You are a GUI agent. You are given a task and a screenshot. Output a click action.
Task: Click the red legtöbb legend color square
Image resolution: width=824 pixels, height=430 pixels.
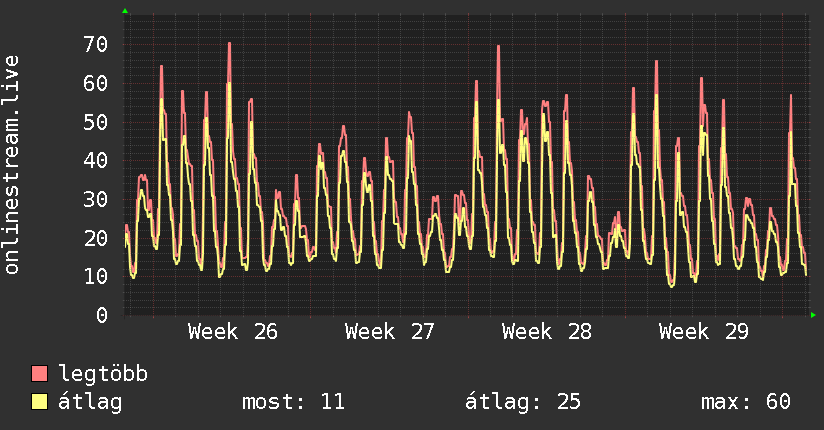(x=39, y=373)
